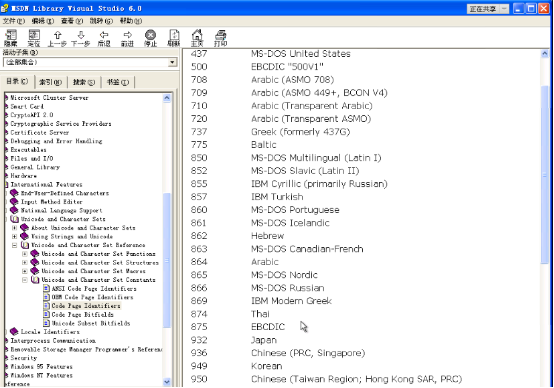Image resolution: width=554 pixels, height=388 pixels.
Task: Refresh the page using Refresh icon
Action: point(174,38)
